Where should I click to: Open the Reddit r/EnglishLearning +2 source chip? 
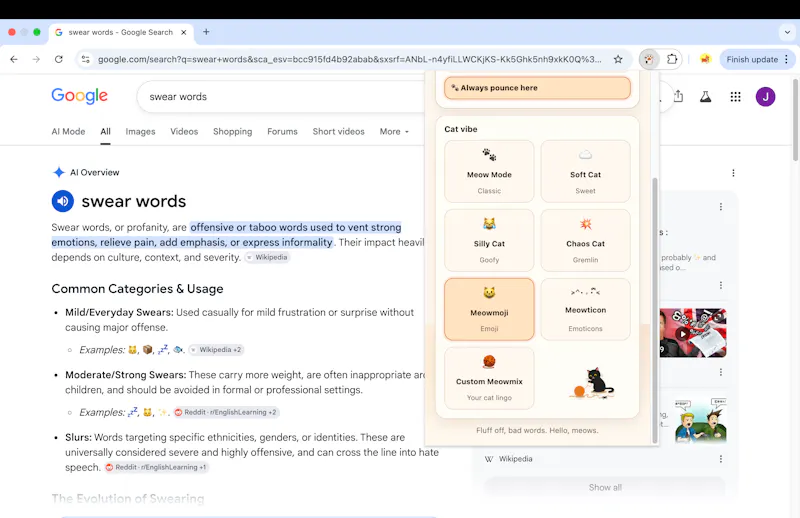pyautogui.click(x=226, y=412)
